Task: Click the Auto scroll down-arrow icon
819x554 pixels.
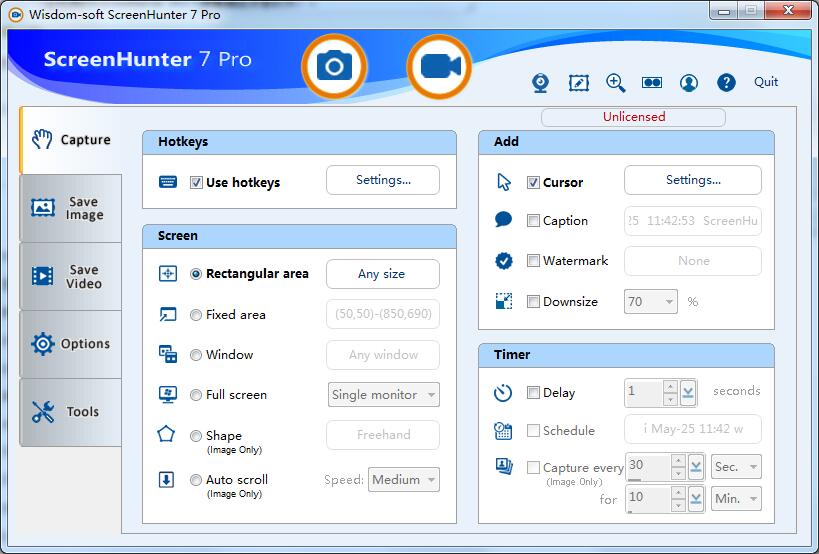Action: (166, 479)
